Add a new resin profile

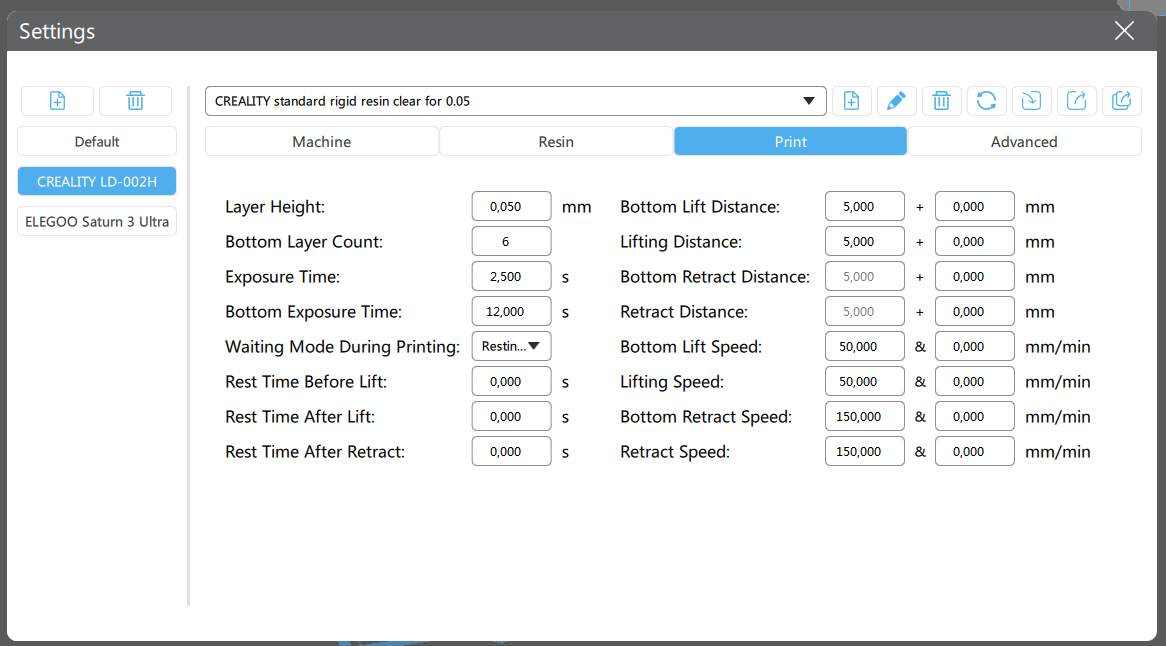tap(851, 101)
